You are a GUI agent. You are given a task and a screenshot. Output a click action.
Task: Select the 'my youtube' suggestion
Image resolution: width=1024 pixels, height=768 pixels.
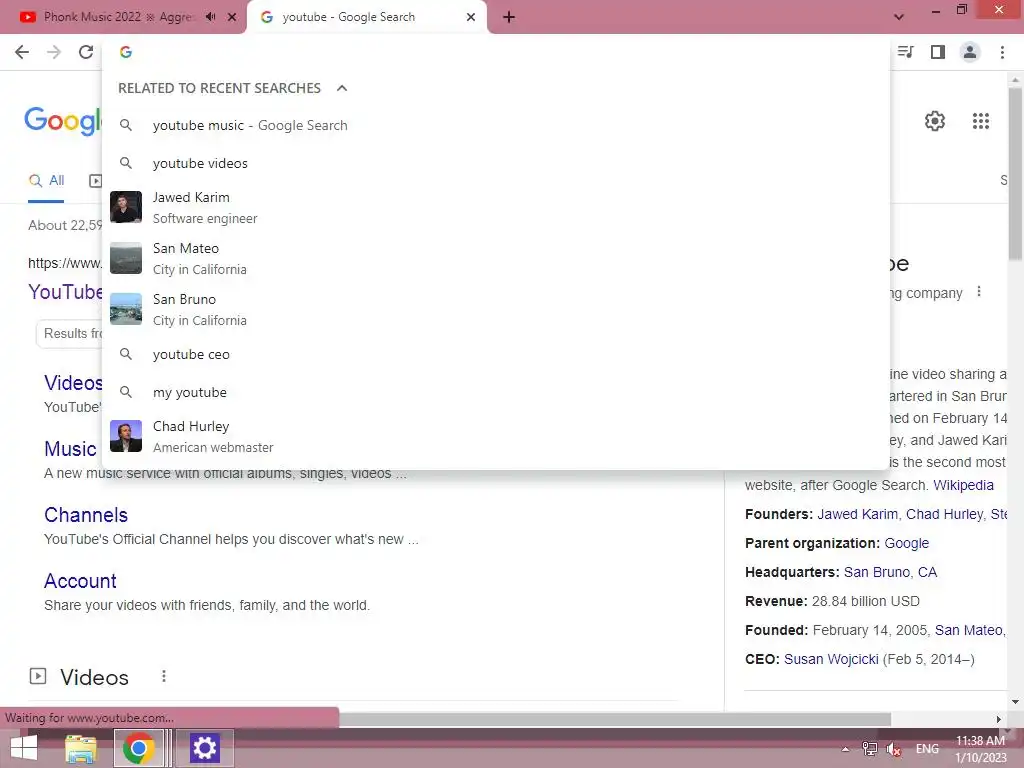(x=496, y=392)
